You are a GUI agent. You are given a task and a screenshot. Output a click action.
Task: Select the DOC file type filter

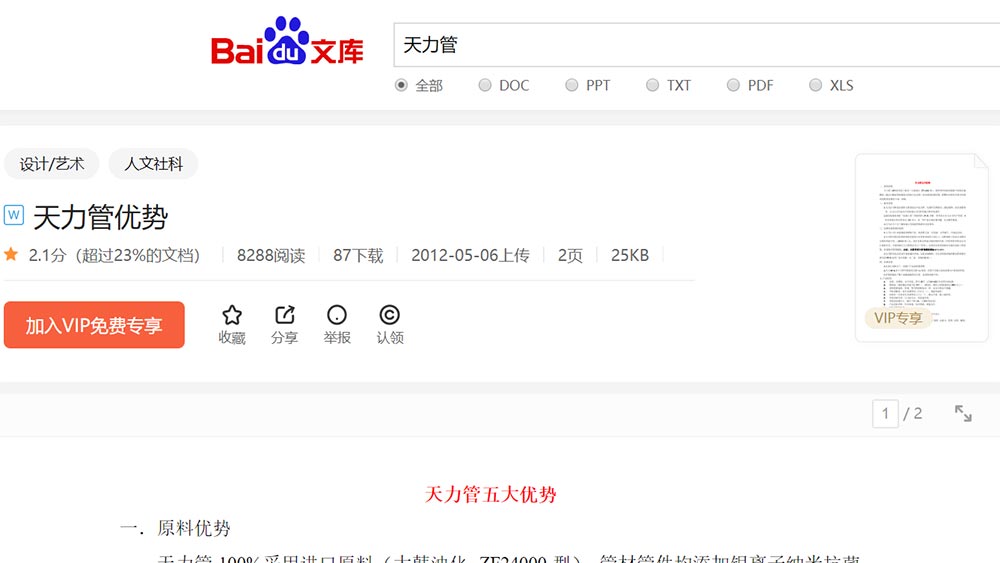[x=485, y=85]
